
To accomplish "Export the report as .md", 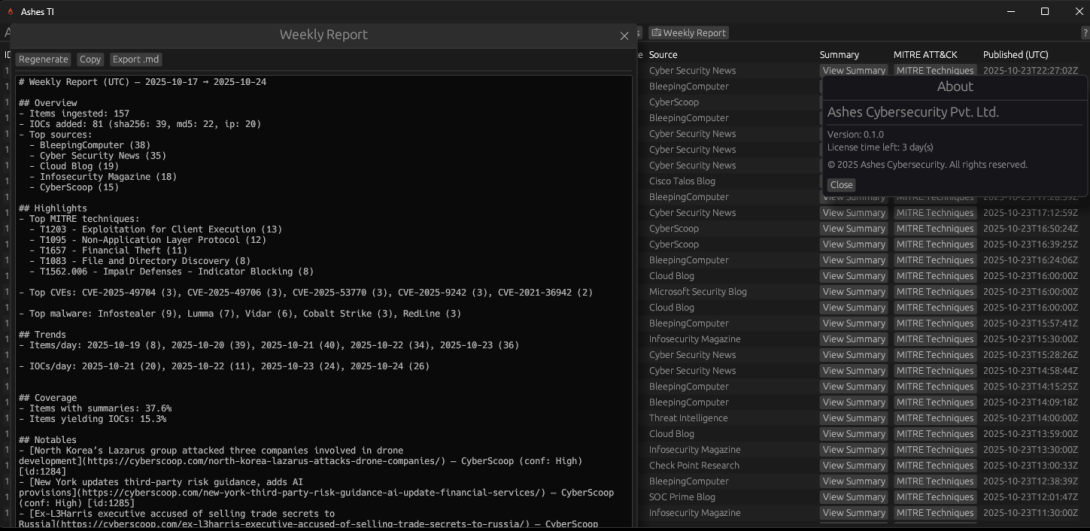I will [x=135, y=60].
